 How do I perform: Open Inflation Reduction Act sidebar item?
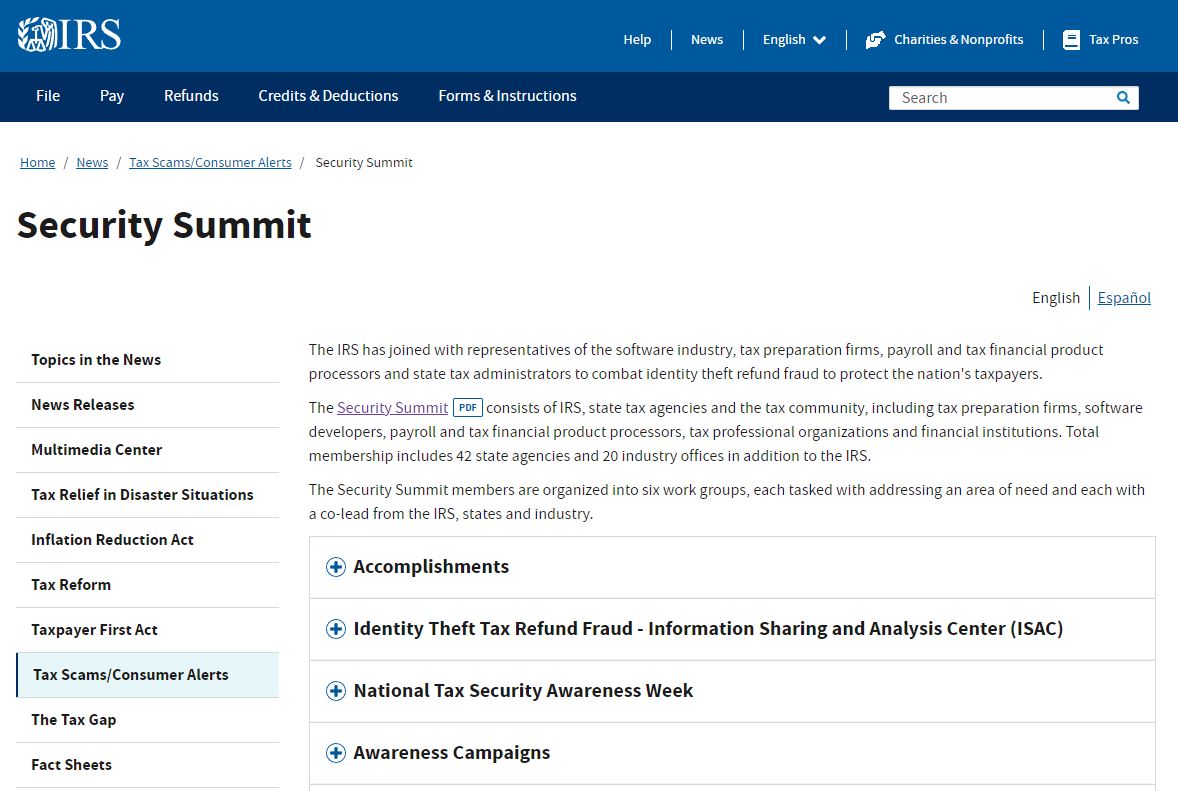(x=148, y=540)
